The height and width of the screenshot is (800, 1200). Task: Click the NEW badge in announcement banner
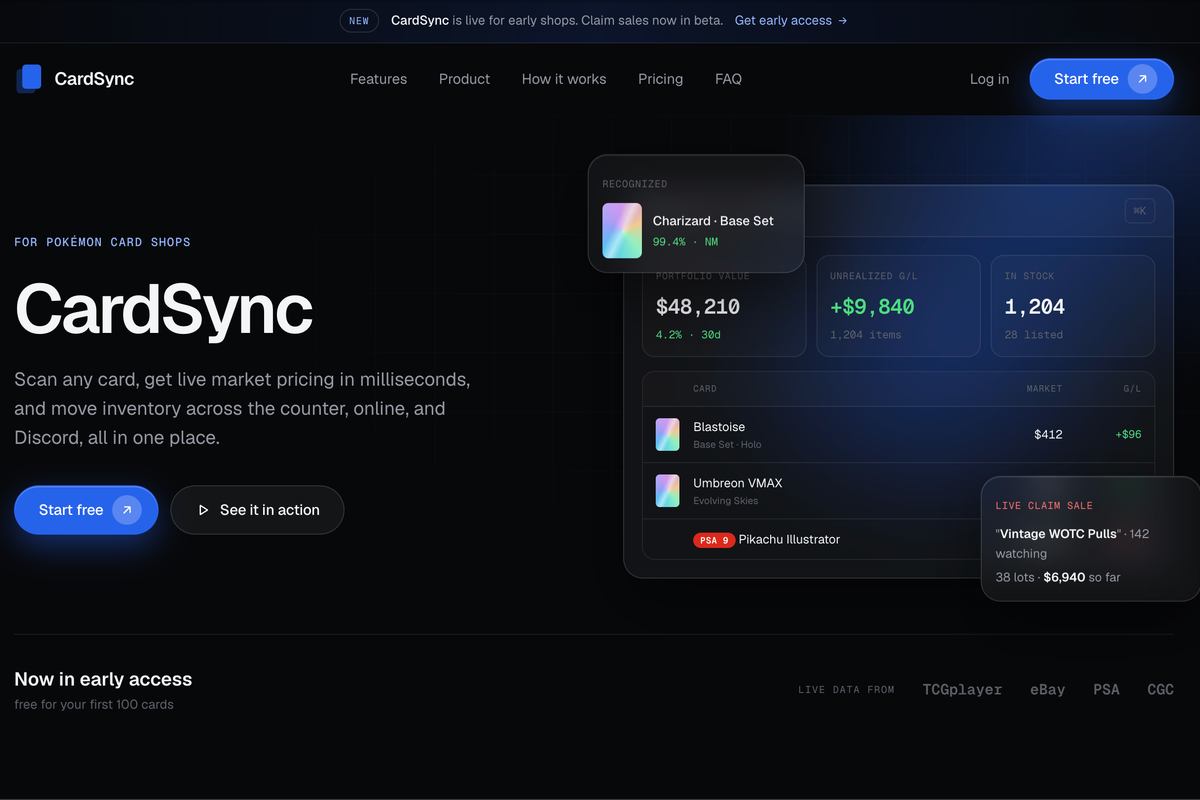(359, 20)
